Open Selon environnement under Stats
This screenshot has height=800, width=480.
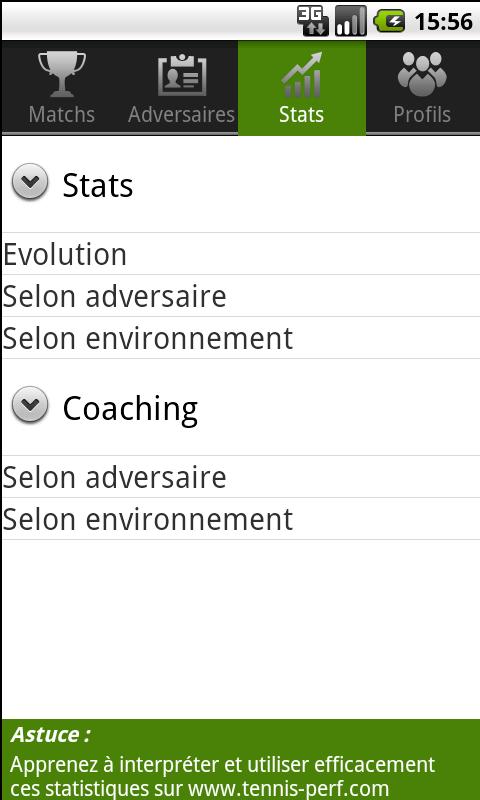(x=241, y=337)
